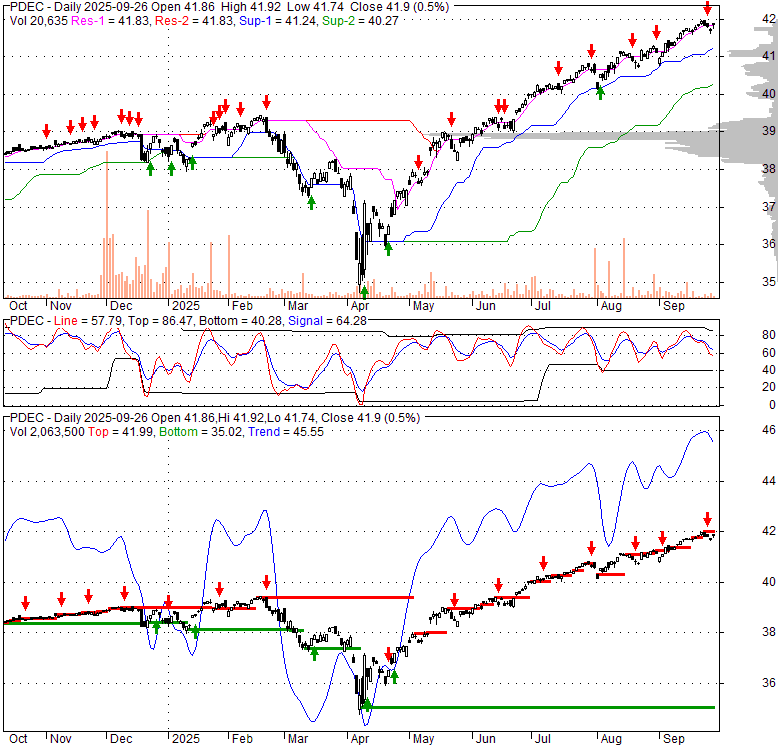Click the 41 price label on top chart
Viewport: 780px width, 745px height.
pyautogui.click(x=769, y=56)
